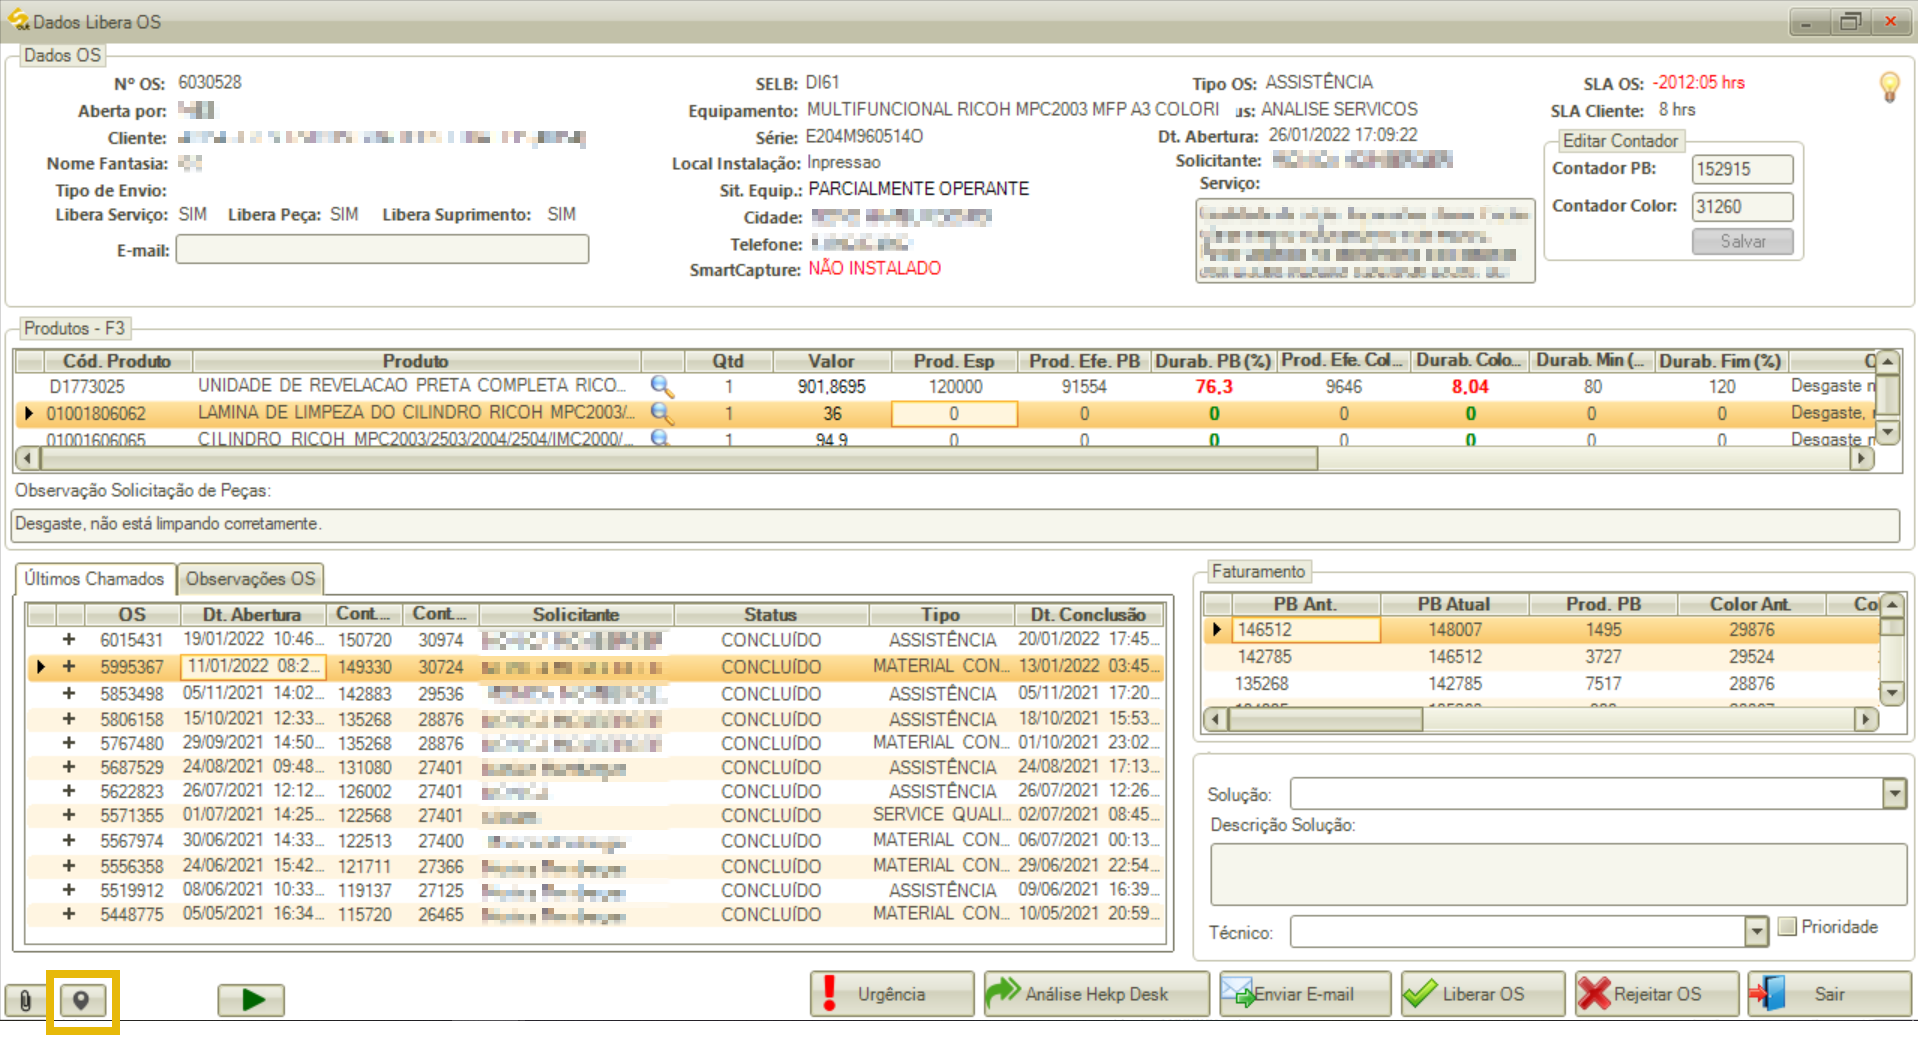Click the Enviar E-mail button
The width and height of the screenshot is (1918, 1052).
pos(1304,994)
